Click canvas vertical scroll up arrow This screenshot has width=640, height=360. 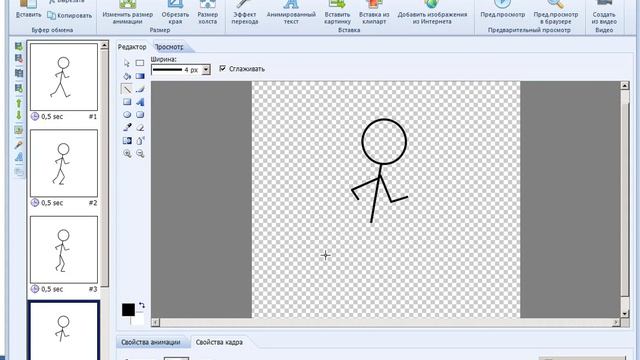624,85
